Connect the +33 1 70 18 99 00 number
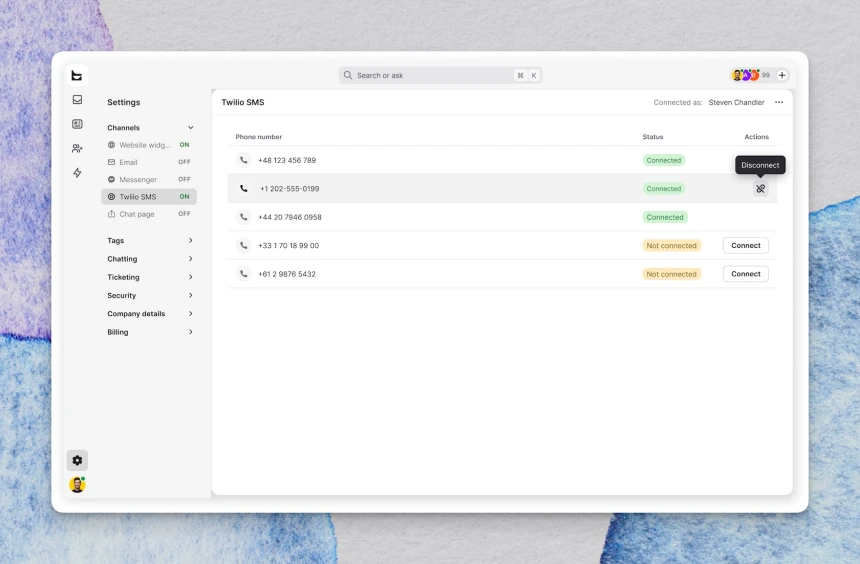Screen dimensions: 860x564 [745, 245]
